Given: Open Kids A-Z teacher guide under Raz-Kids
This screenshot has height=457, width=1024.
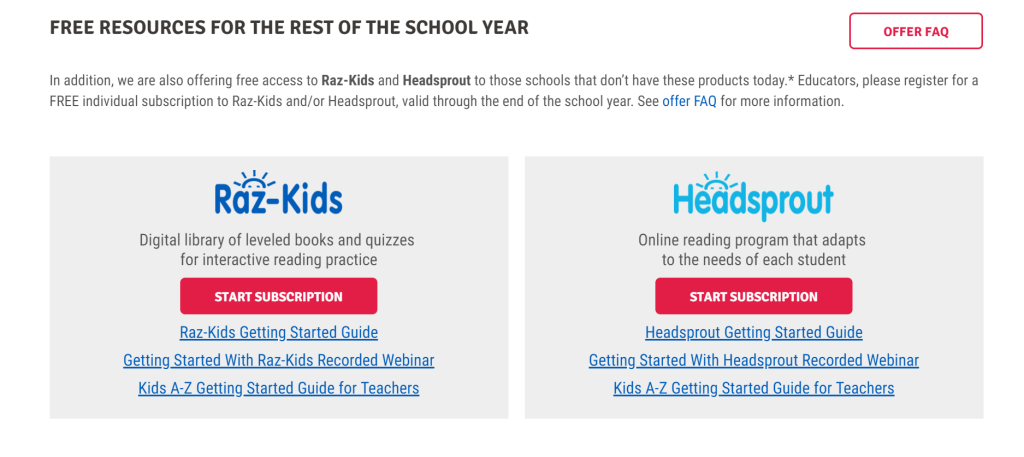Looking at the screenshot, I should [278, 388].
